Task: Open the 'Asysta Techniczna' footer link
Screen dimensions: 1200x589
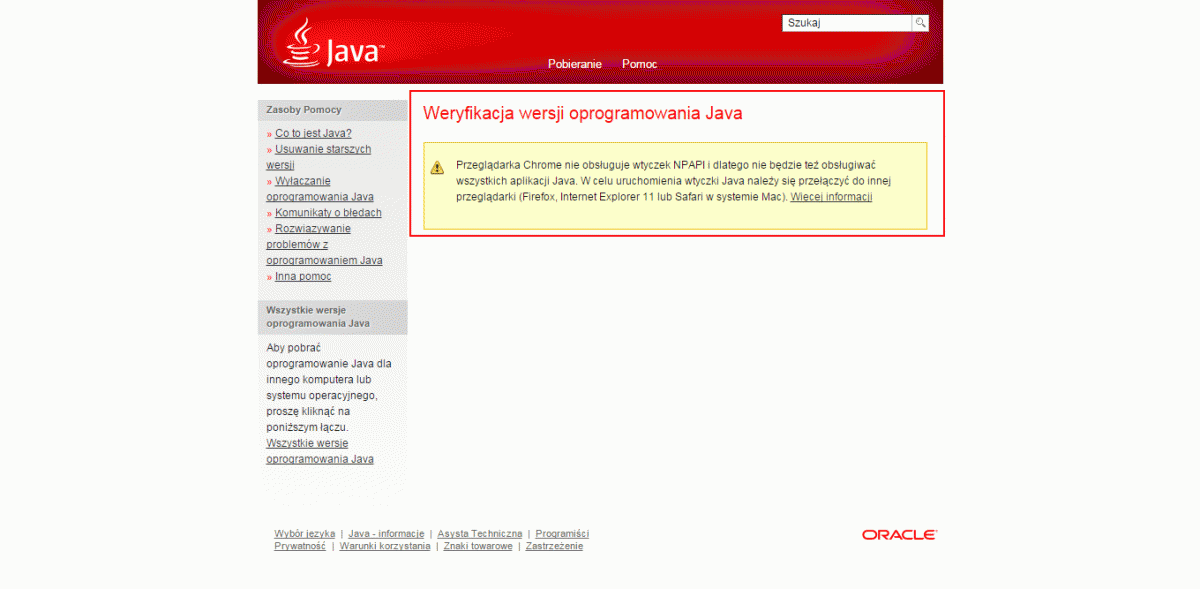Action: pos(479,534)
